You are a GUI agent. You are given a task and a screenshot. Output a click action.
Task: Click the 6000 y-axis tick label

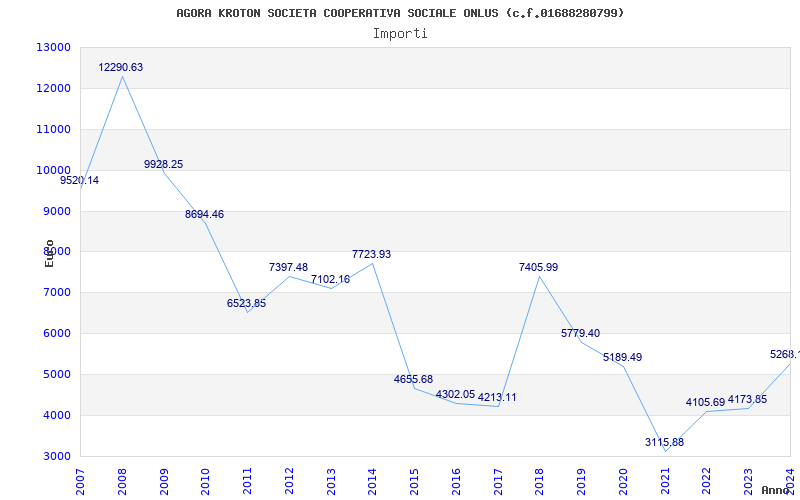pyautogui.click(x=56, y=334)
